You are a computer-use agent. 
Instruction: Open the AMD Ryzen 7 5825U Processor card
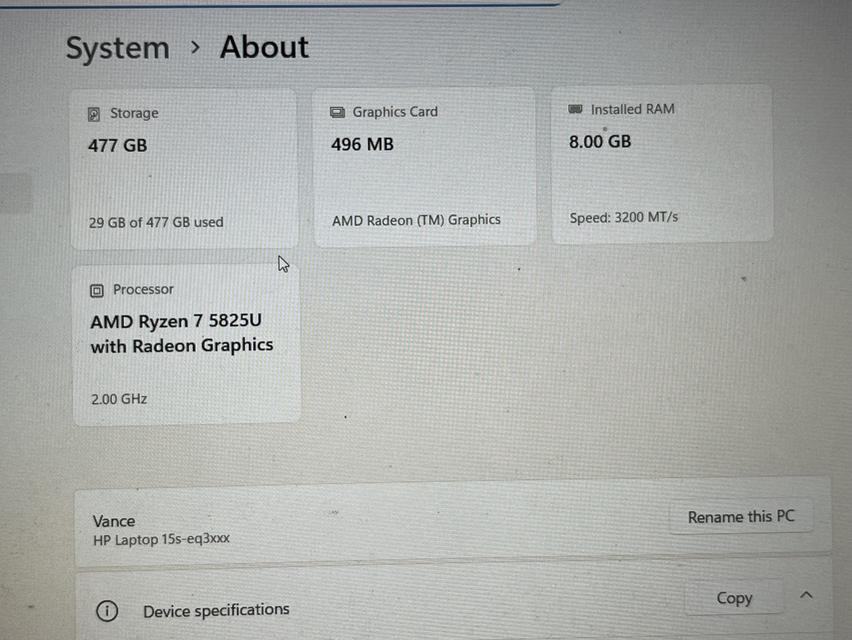[x=186, y=343]
